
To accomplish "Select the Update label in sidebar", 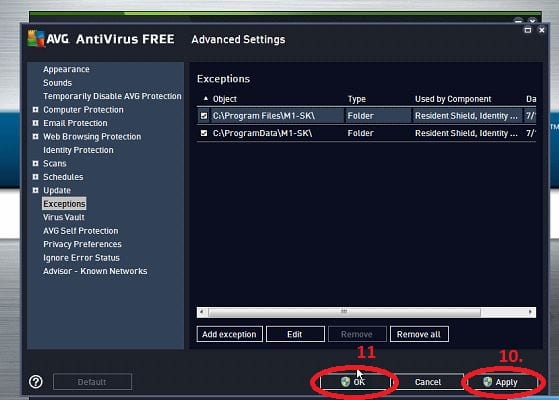I will tap(57, 190).
